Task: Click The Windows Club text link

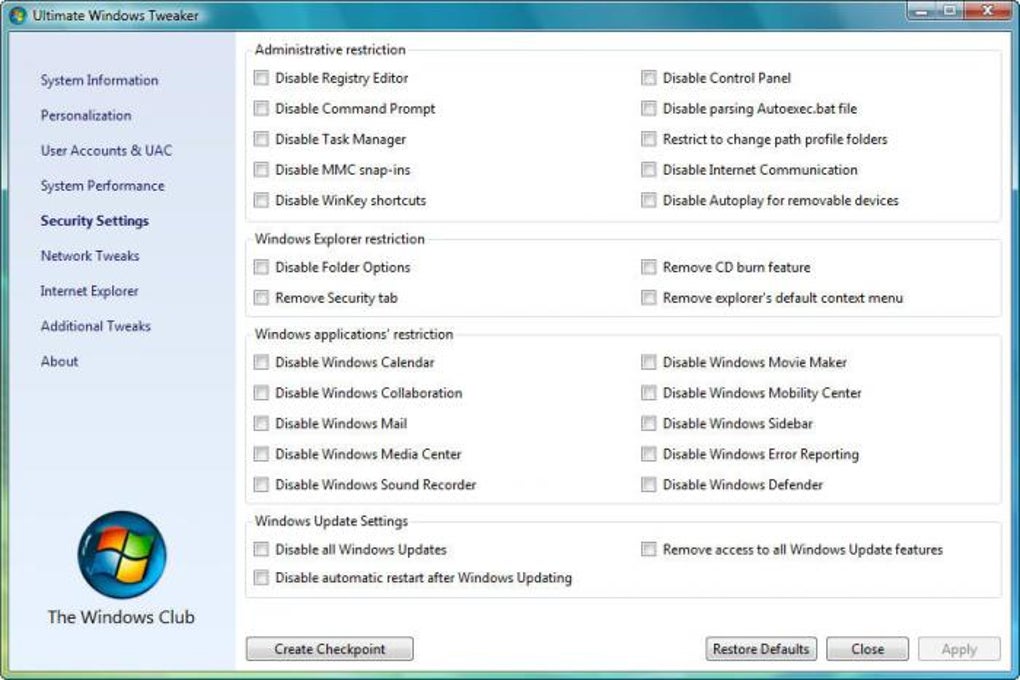Action: 121,617
